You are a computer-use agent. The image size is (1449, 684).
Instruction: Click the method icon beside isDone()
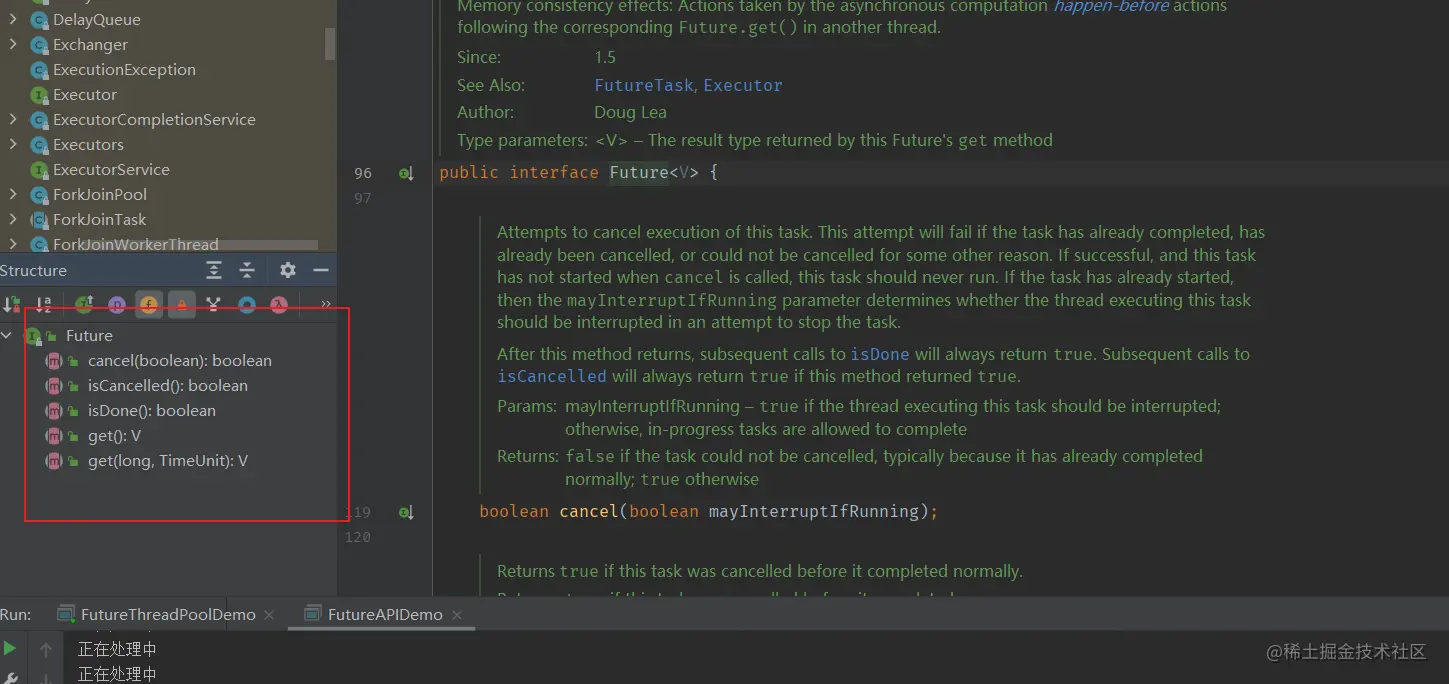(x=54, y=411)
